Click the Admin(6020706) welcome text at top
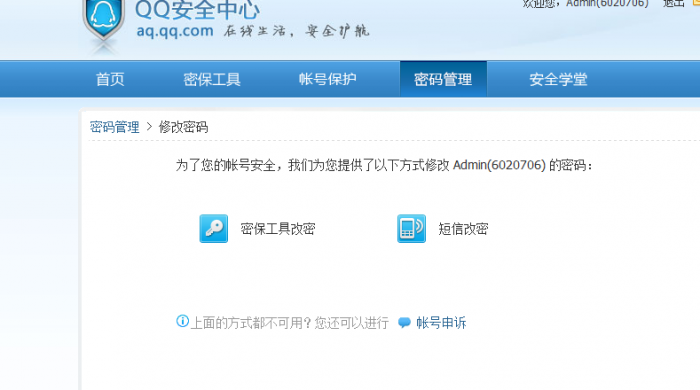Image resolution: width=700 pixels, height=390 pixels. coord(607,4)
